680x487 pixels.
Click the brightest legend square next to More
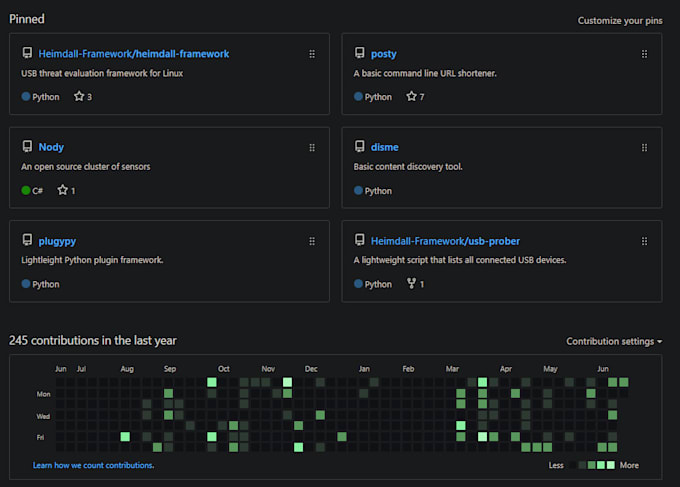(x=611, y=465)
